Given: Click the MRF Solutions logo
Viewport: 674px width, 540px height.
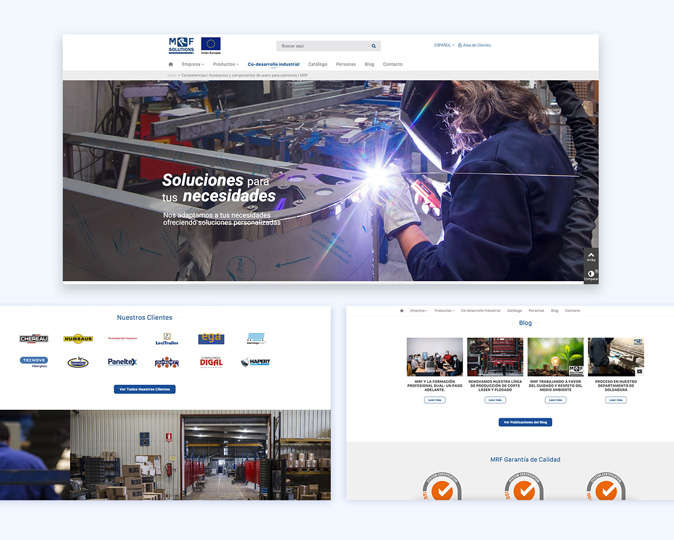Looking at the screenshot, I should coord(181,45).
